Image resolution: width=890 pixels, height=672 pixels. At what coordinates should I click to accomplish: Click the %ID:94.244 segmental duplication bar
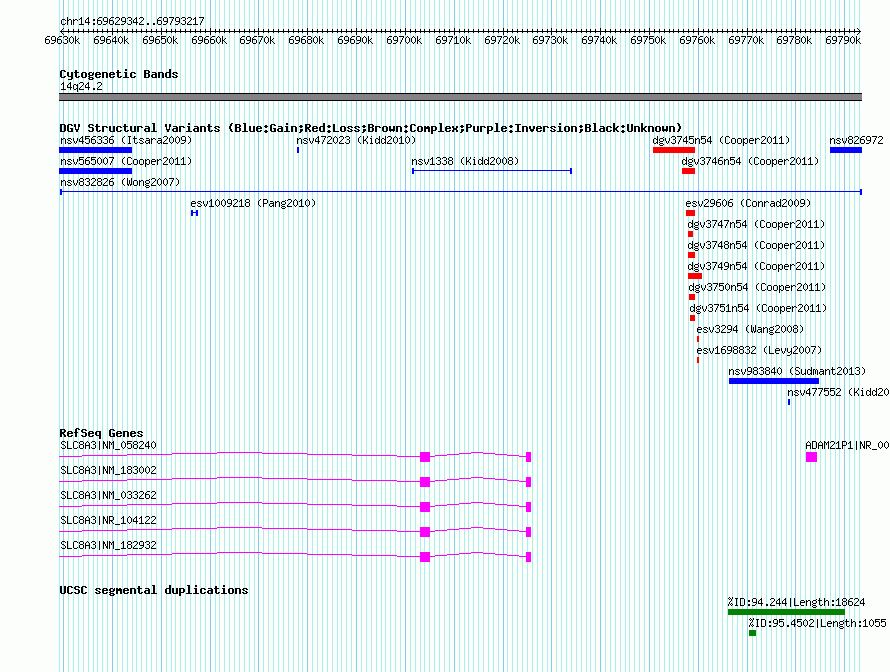pyautogui.click(x=786, y=612)
